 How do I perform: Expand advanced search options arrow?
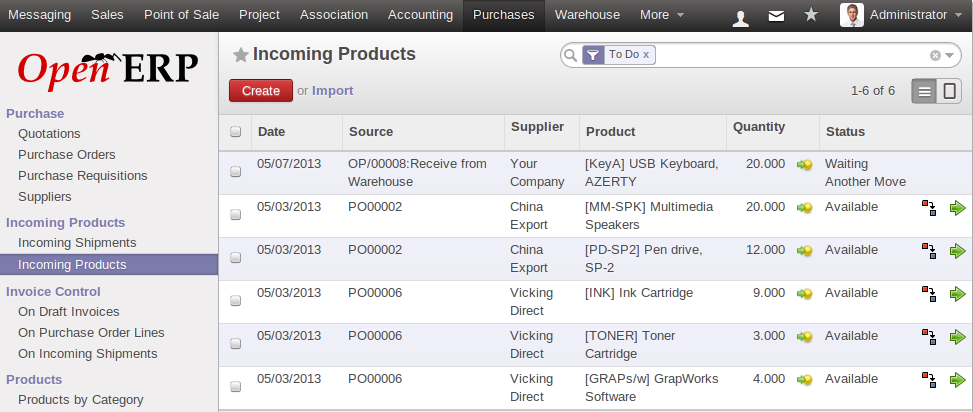tap(952, 55)
